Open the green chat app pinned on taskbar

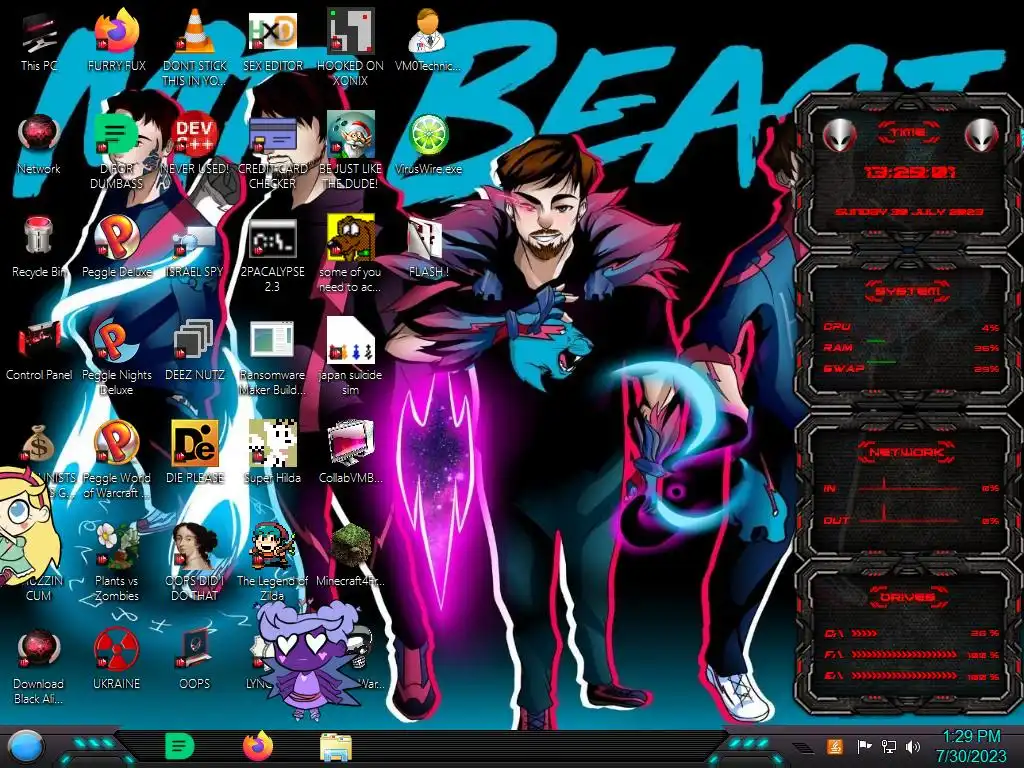coord(180,746)
